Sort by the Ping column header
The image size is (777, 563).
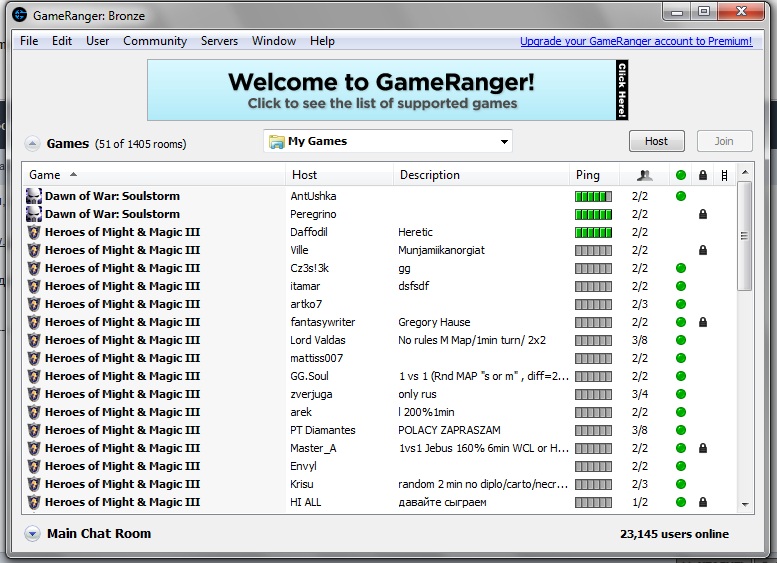(x=594, y=175)
